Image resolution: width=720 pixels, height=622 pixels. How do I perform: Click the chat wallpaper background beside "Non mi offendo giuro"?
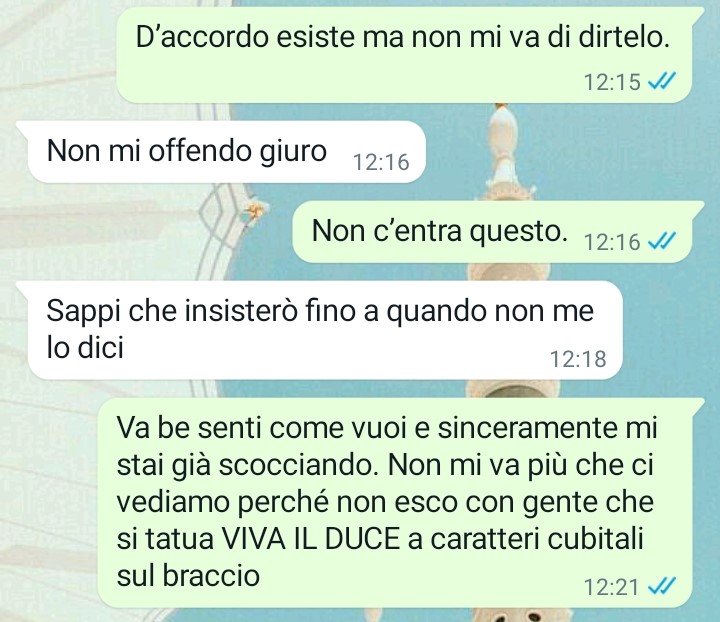569,151
